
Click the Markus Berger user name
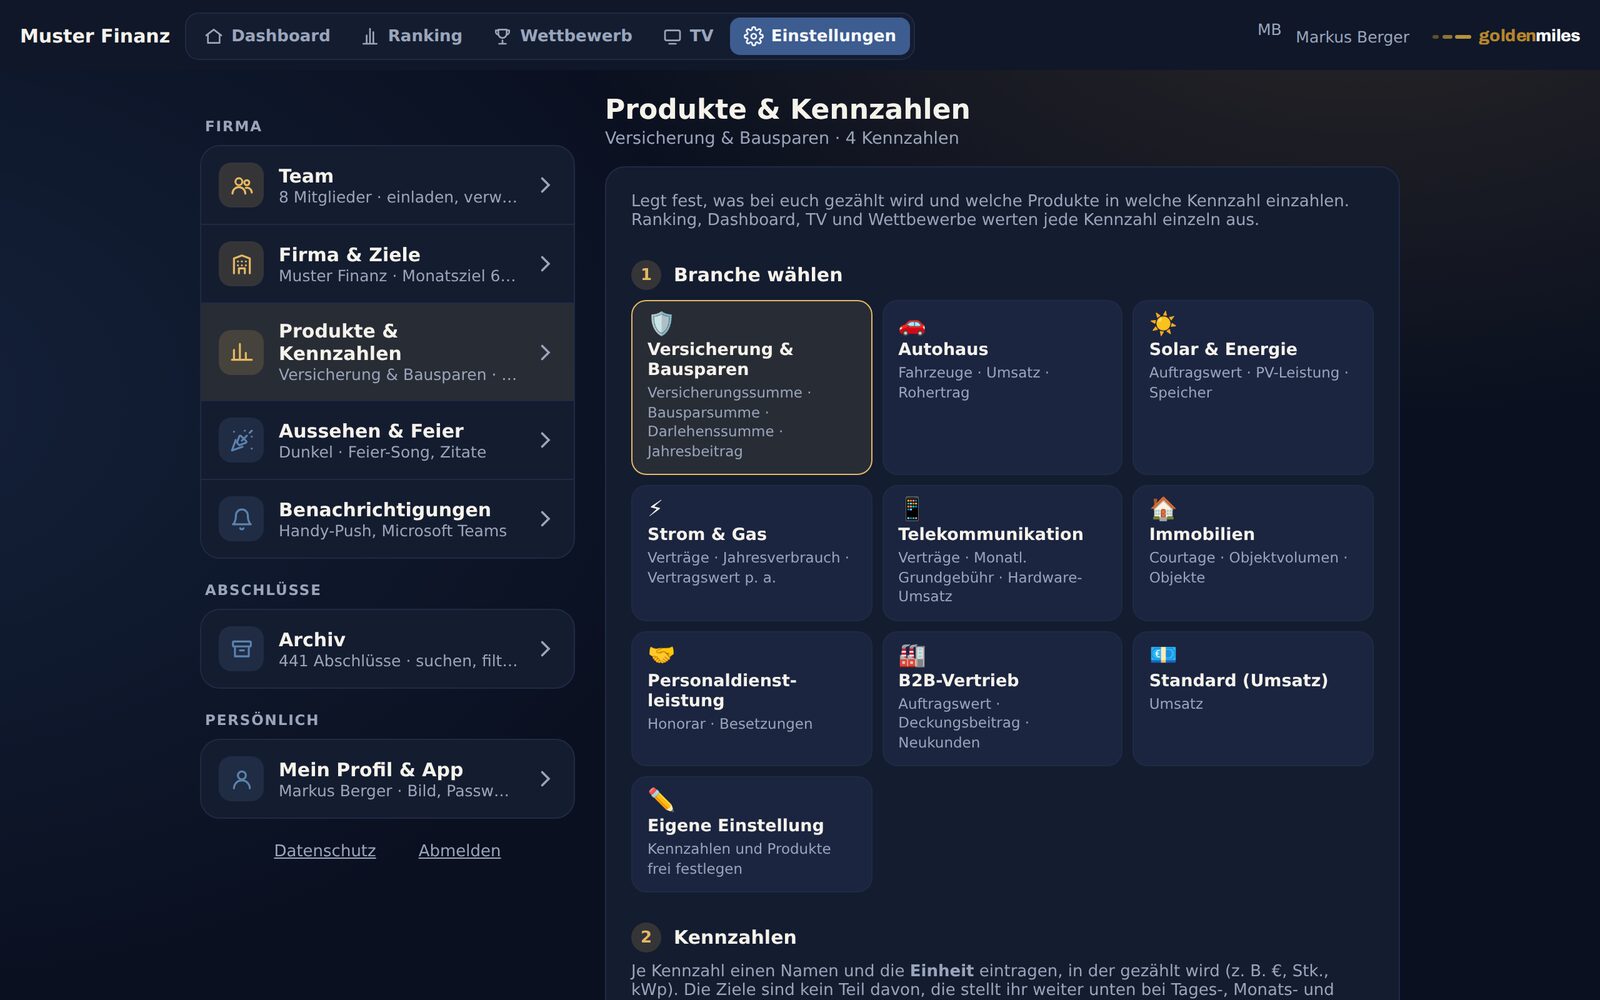tap(1352, 37)
